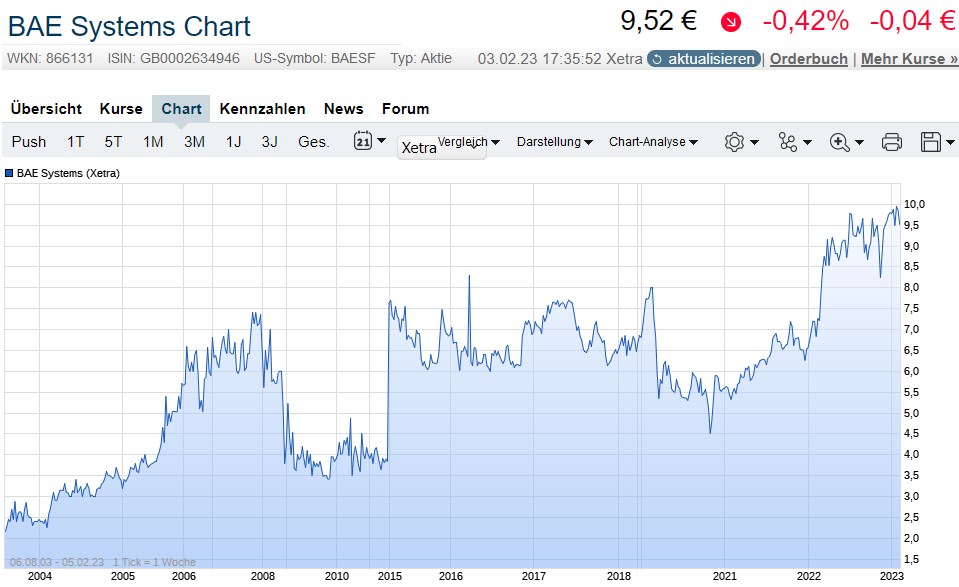
Task: Click the 9,52 € current price
Action: 659,21
